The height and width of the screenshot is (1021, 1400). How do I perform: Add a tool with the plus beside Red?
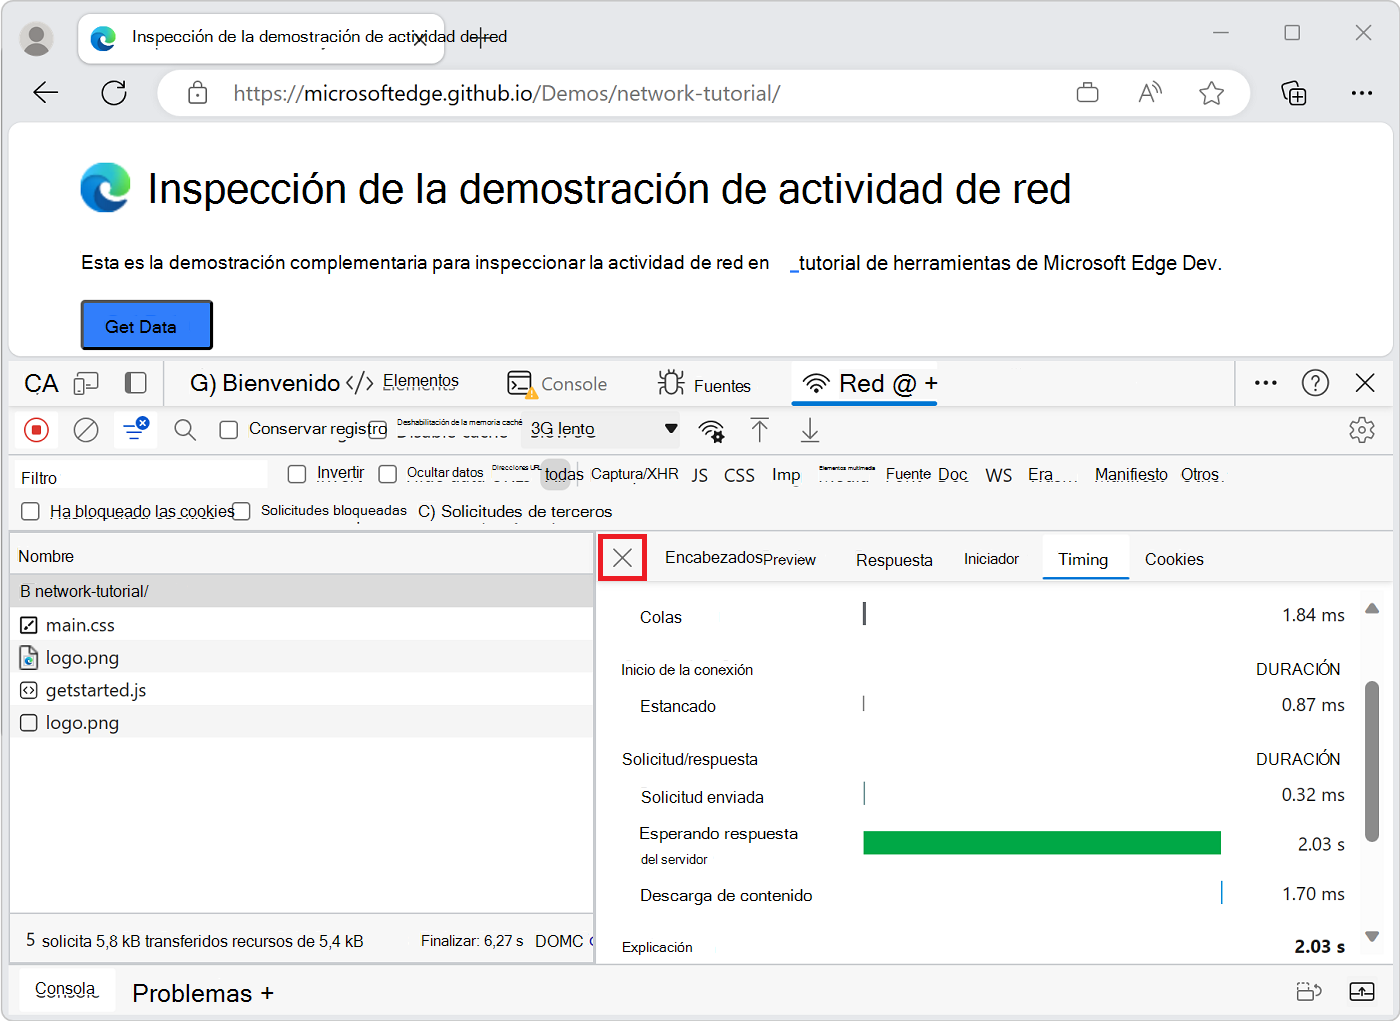coord(931,383)
